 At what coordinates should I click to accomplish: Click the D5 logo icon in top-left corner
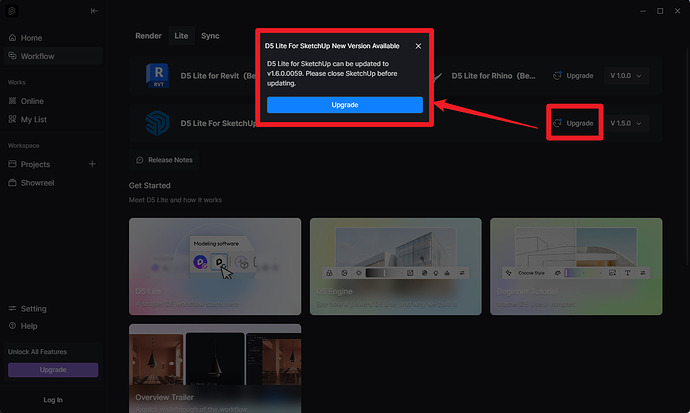point(12,11)
